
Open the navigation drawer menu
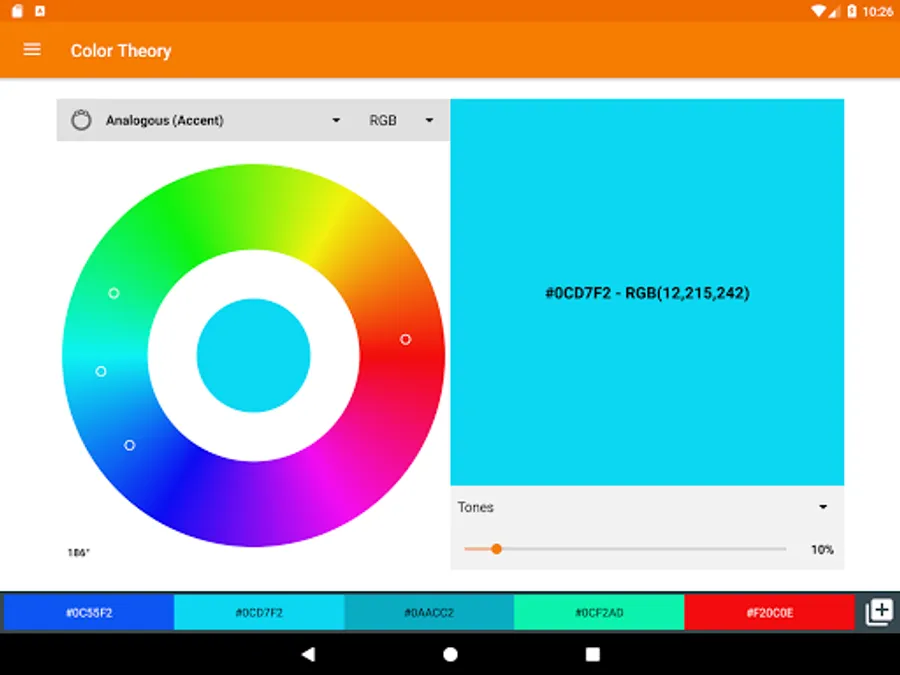(x=31, y=50)
